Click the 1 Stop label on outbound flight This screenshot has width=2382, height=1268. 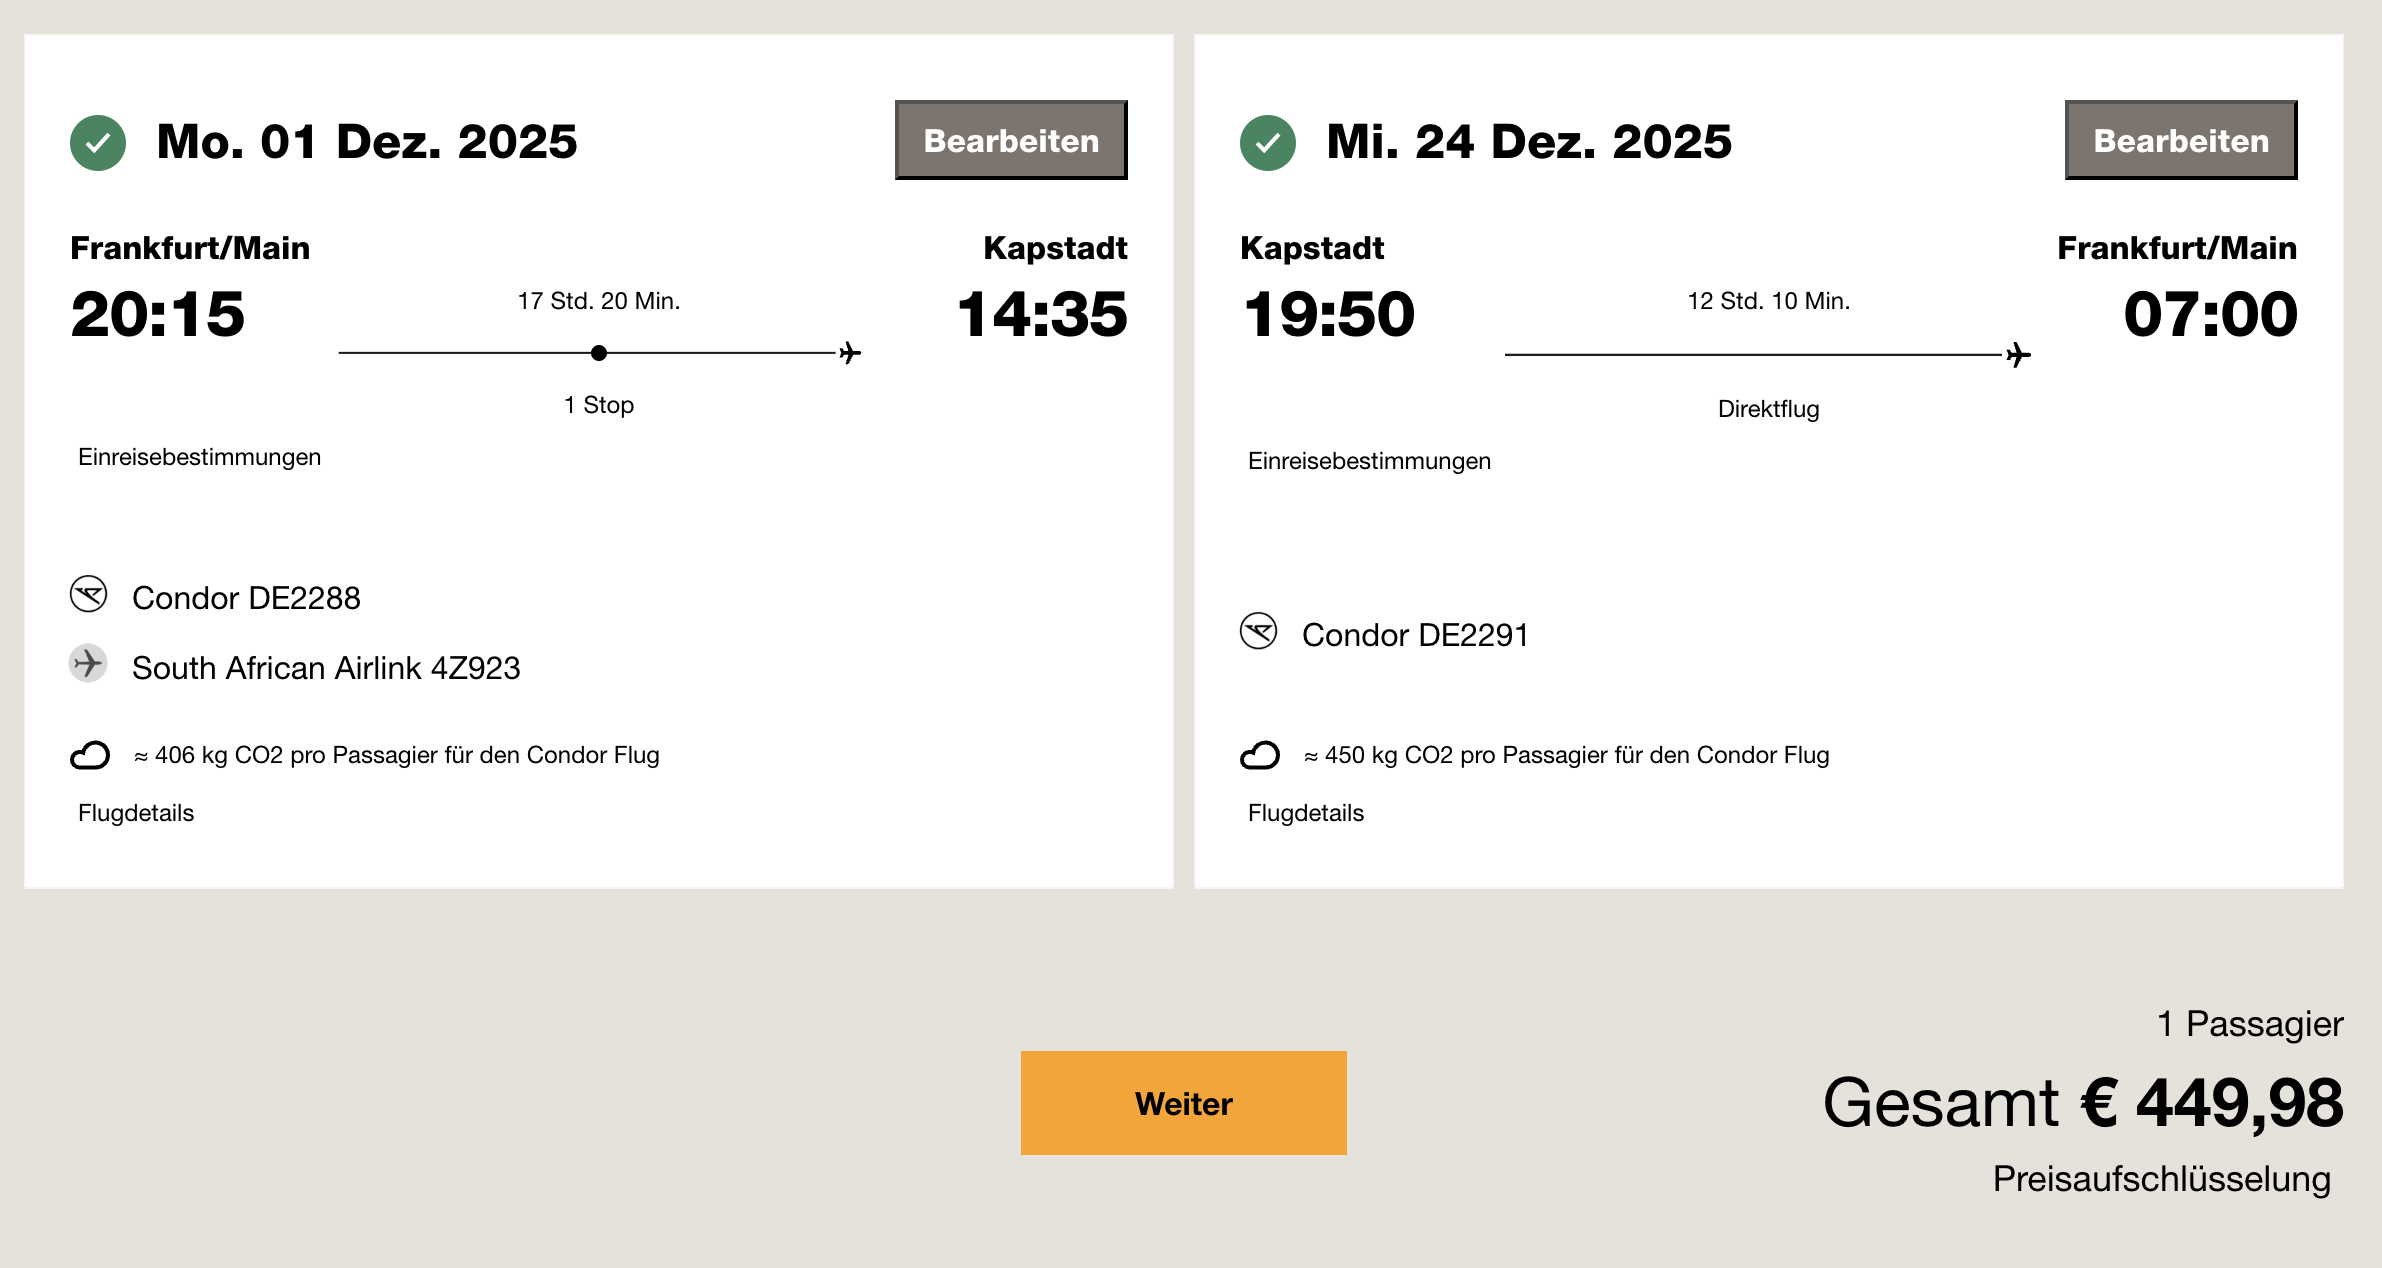(x=599, y=405)
